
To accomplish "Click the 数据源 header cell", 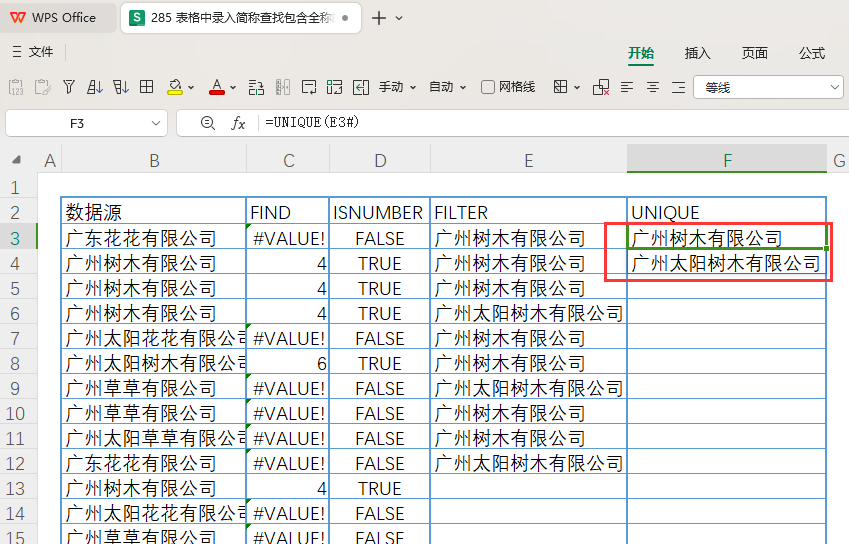I will (x=154, y=212).
